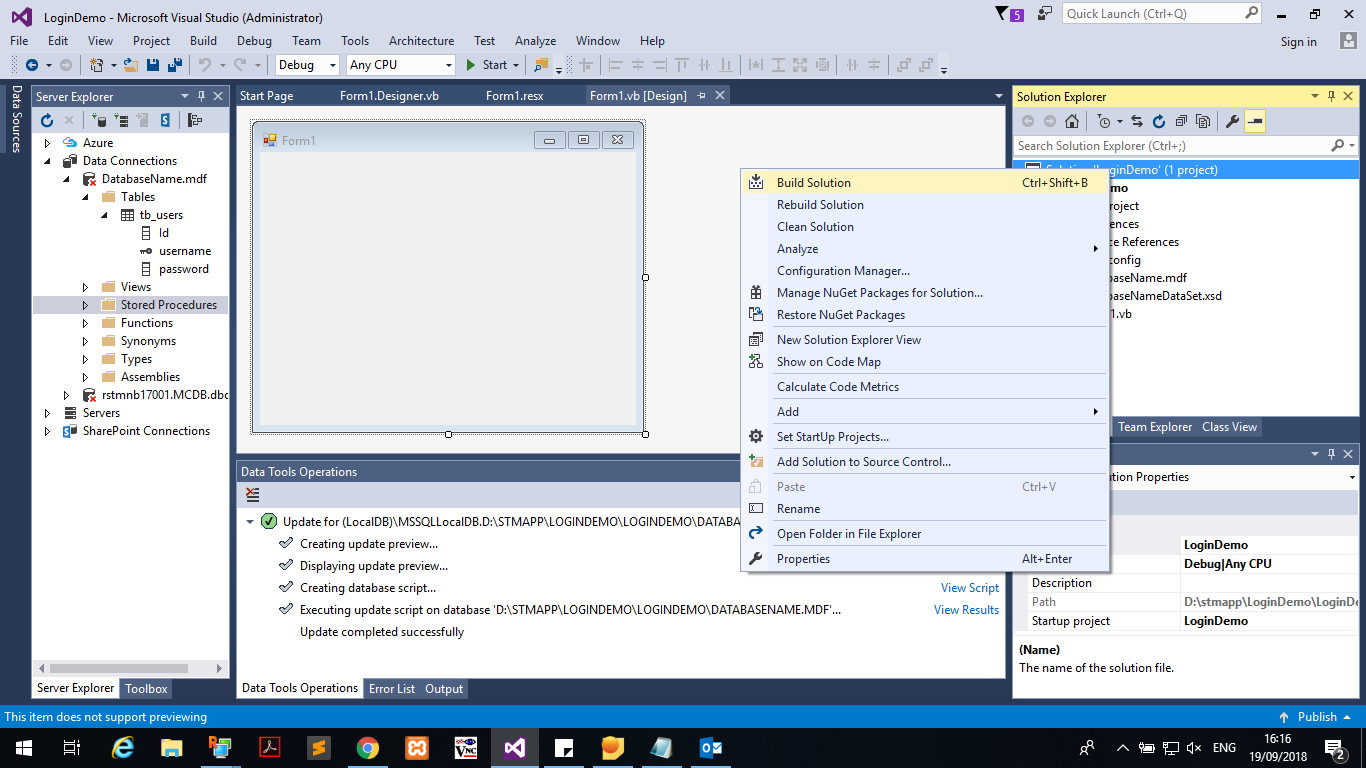Screen dimensions: 1366x768
Task: Click the Connect to Database icon
Action: click(100, 119)
